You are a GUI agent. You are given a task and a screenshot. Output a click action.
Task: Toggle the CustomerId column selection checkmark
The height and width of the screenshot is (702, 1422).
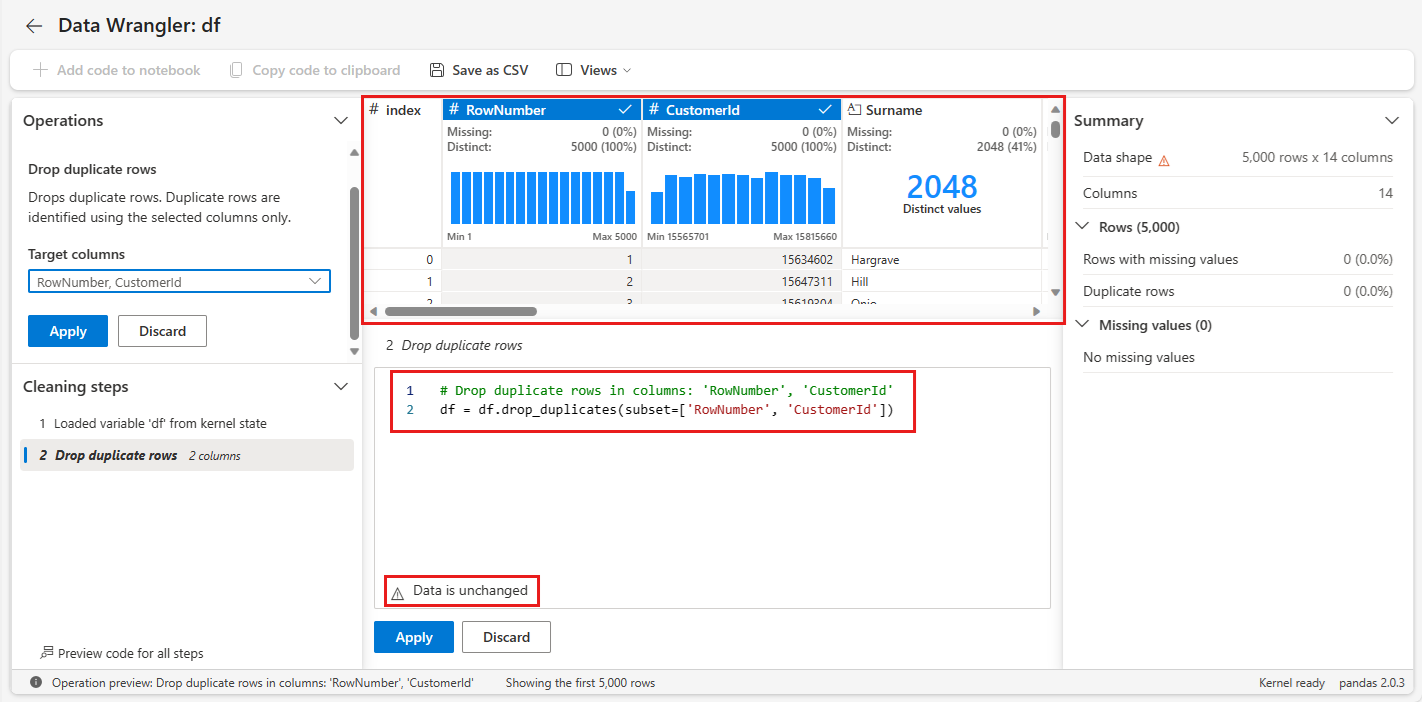(825, 110)
